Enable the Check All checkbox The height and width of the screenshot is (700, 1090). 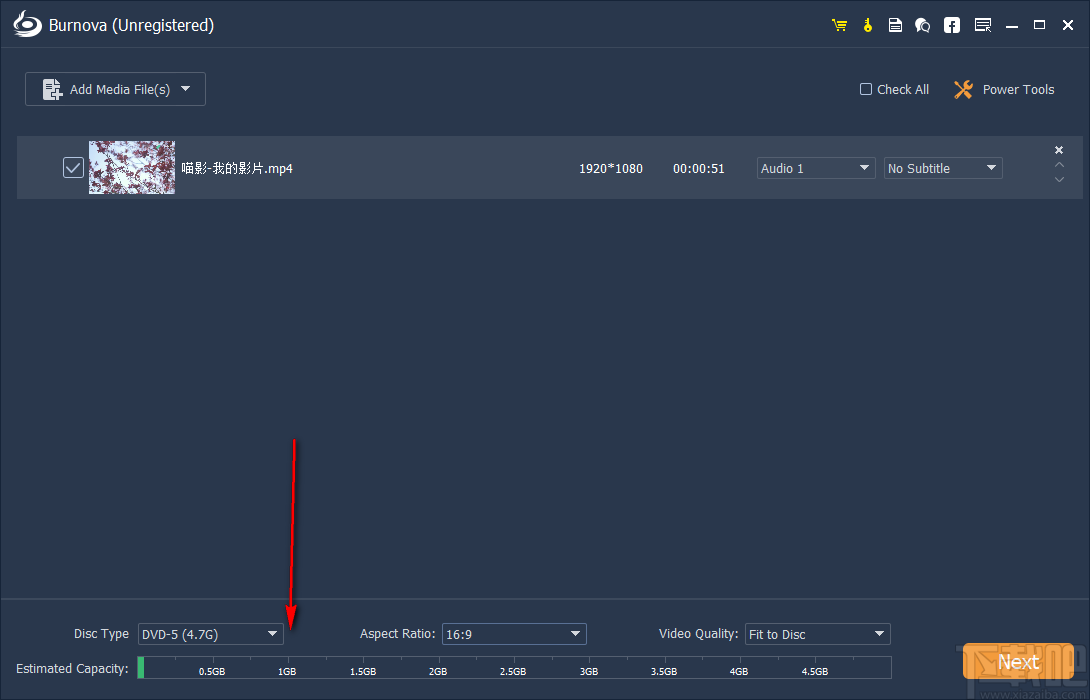pyautogui.click(x=865, y=89)
